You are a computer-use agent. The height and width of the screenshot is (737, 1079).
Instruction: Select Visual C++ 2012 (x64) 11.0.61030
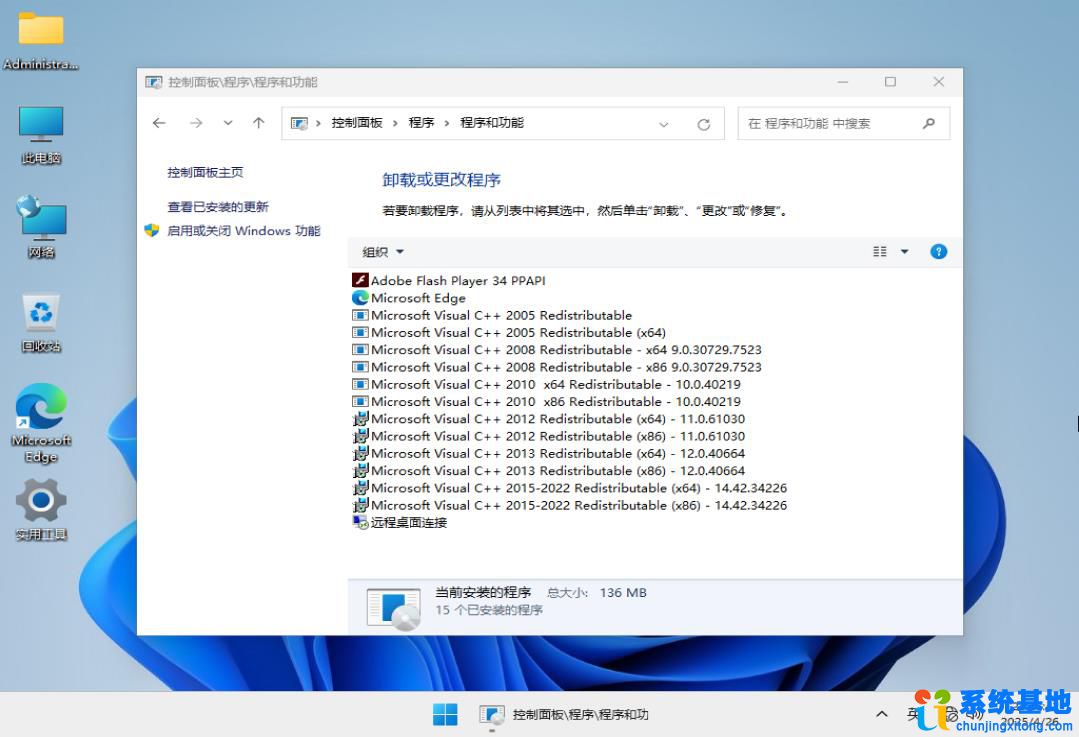coord(558,418)
